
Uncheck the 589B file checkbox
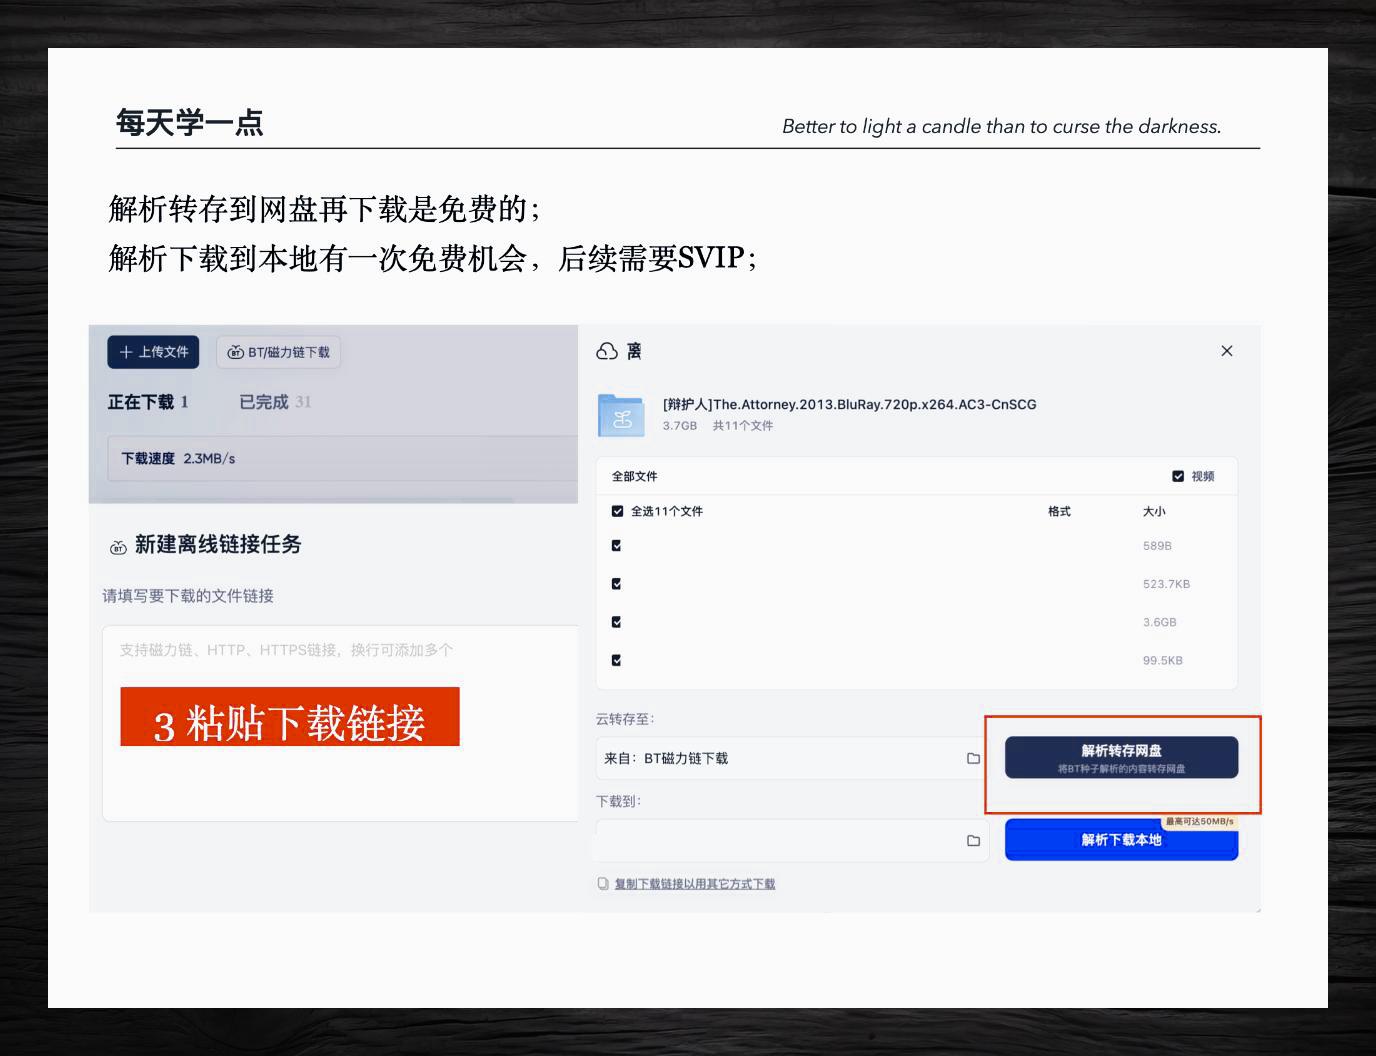[x=616, y=546]
